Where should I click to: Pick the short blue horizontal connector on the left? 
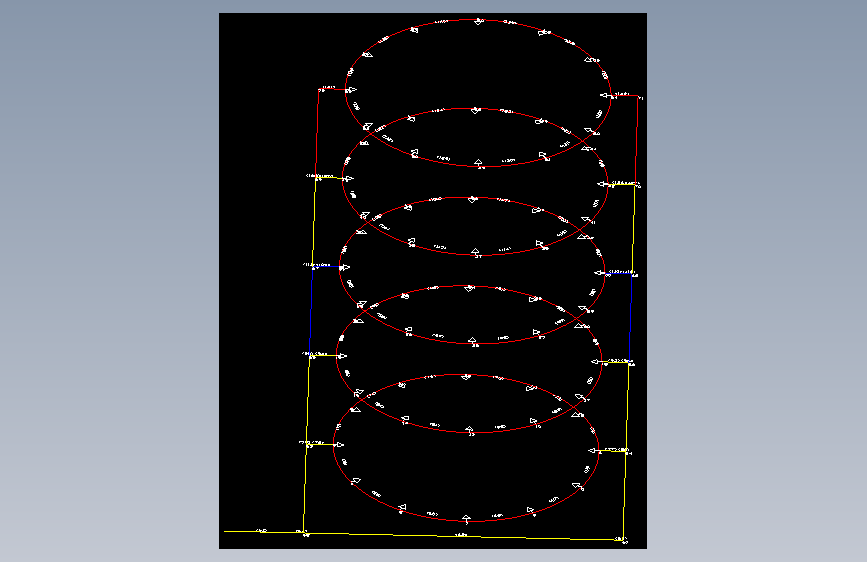click(x=327, y=267)
